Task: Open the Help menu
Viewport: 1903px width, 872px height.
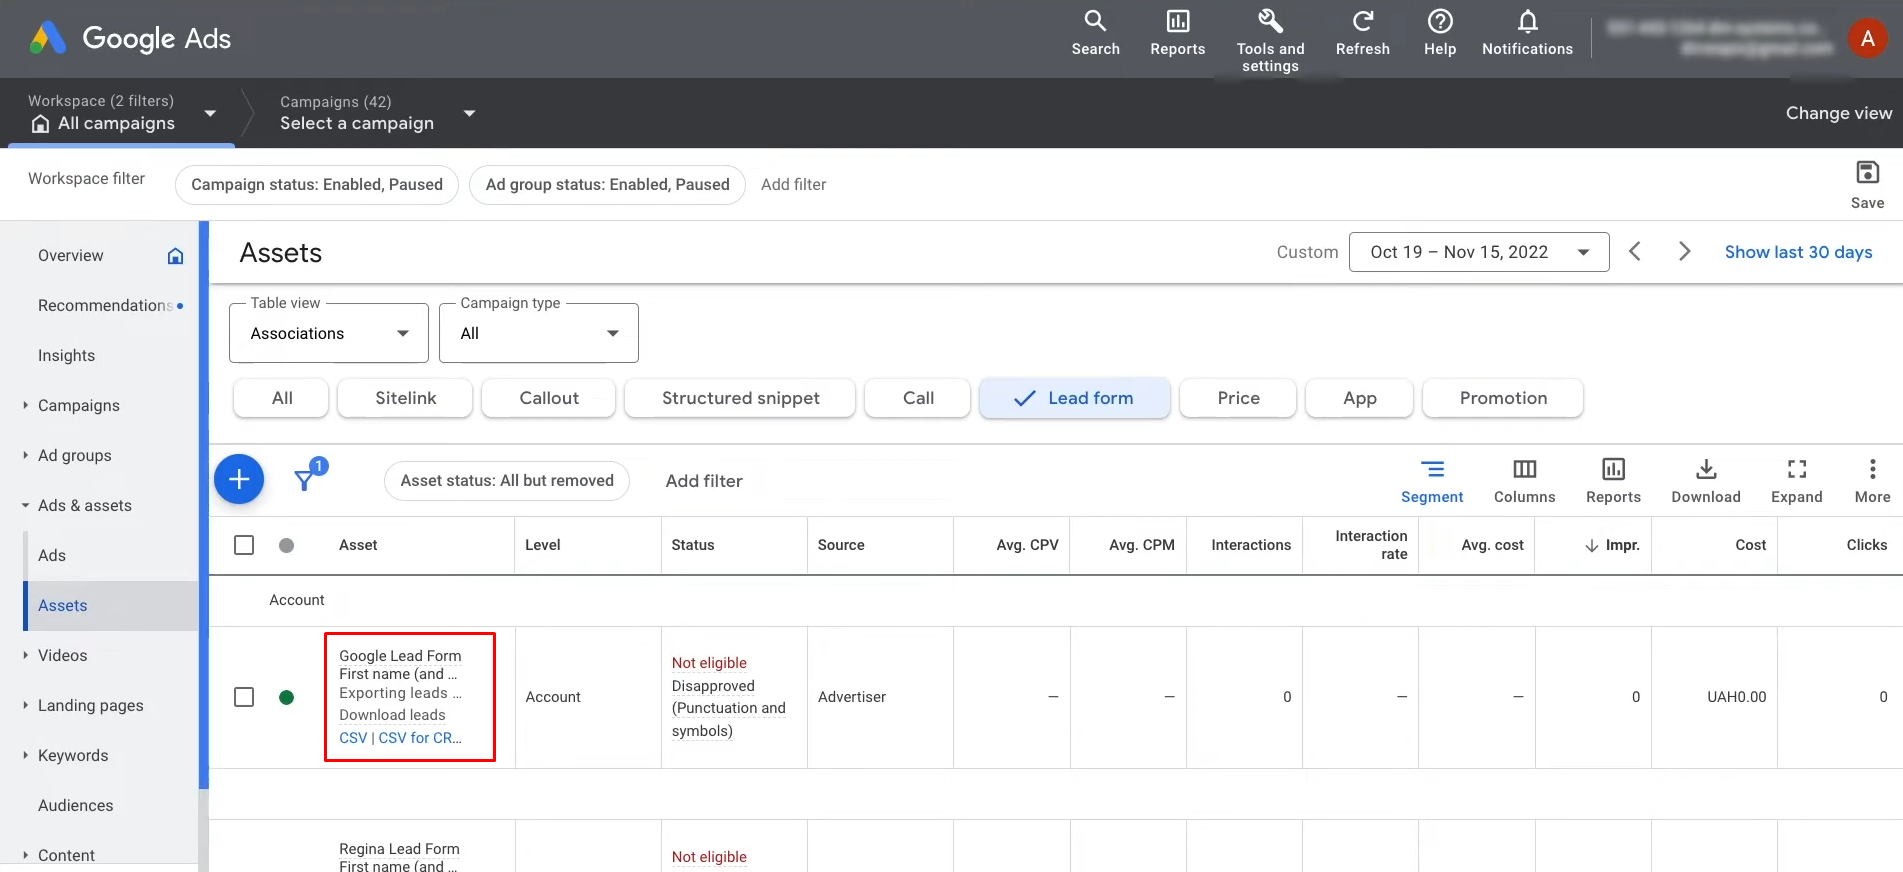Action: point(1439,33)
